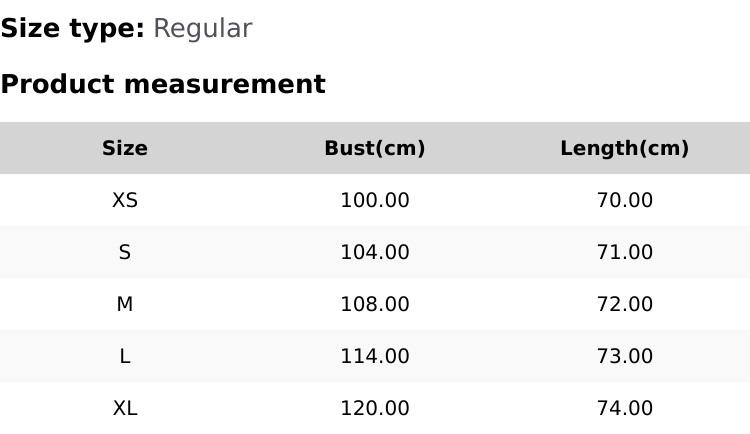The height and width of the screenshot is (434, 750).
Task: Select the Length(cm) column header
Action: coord(625,149)
